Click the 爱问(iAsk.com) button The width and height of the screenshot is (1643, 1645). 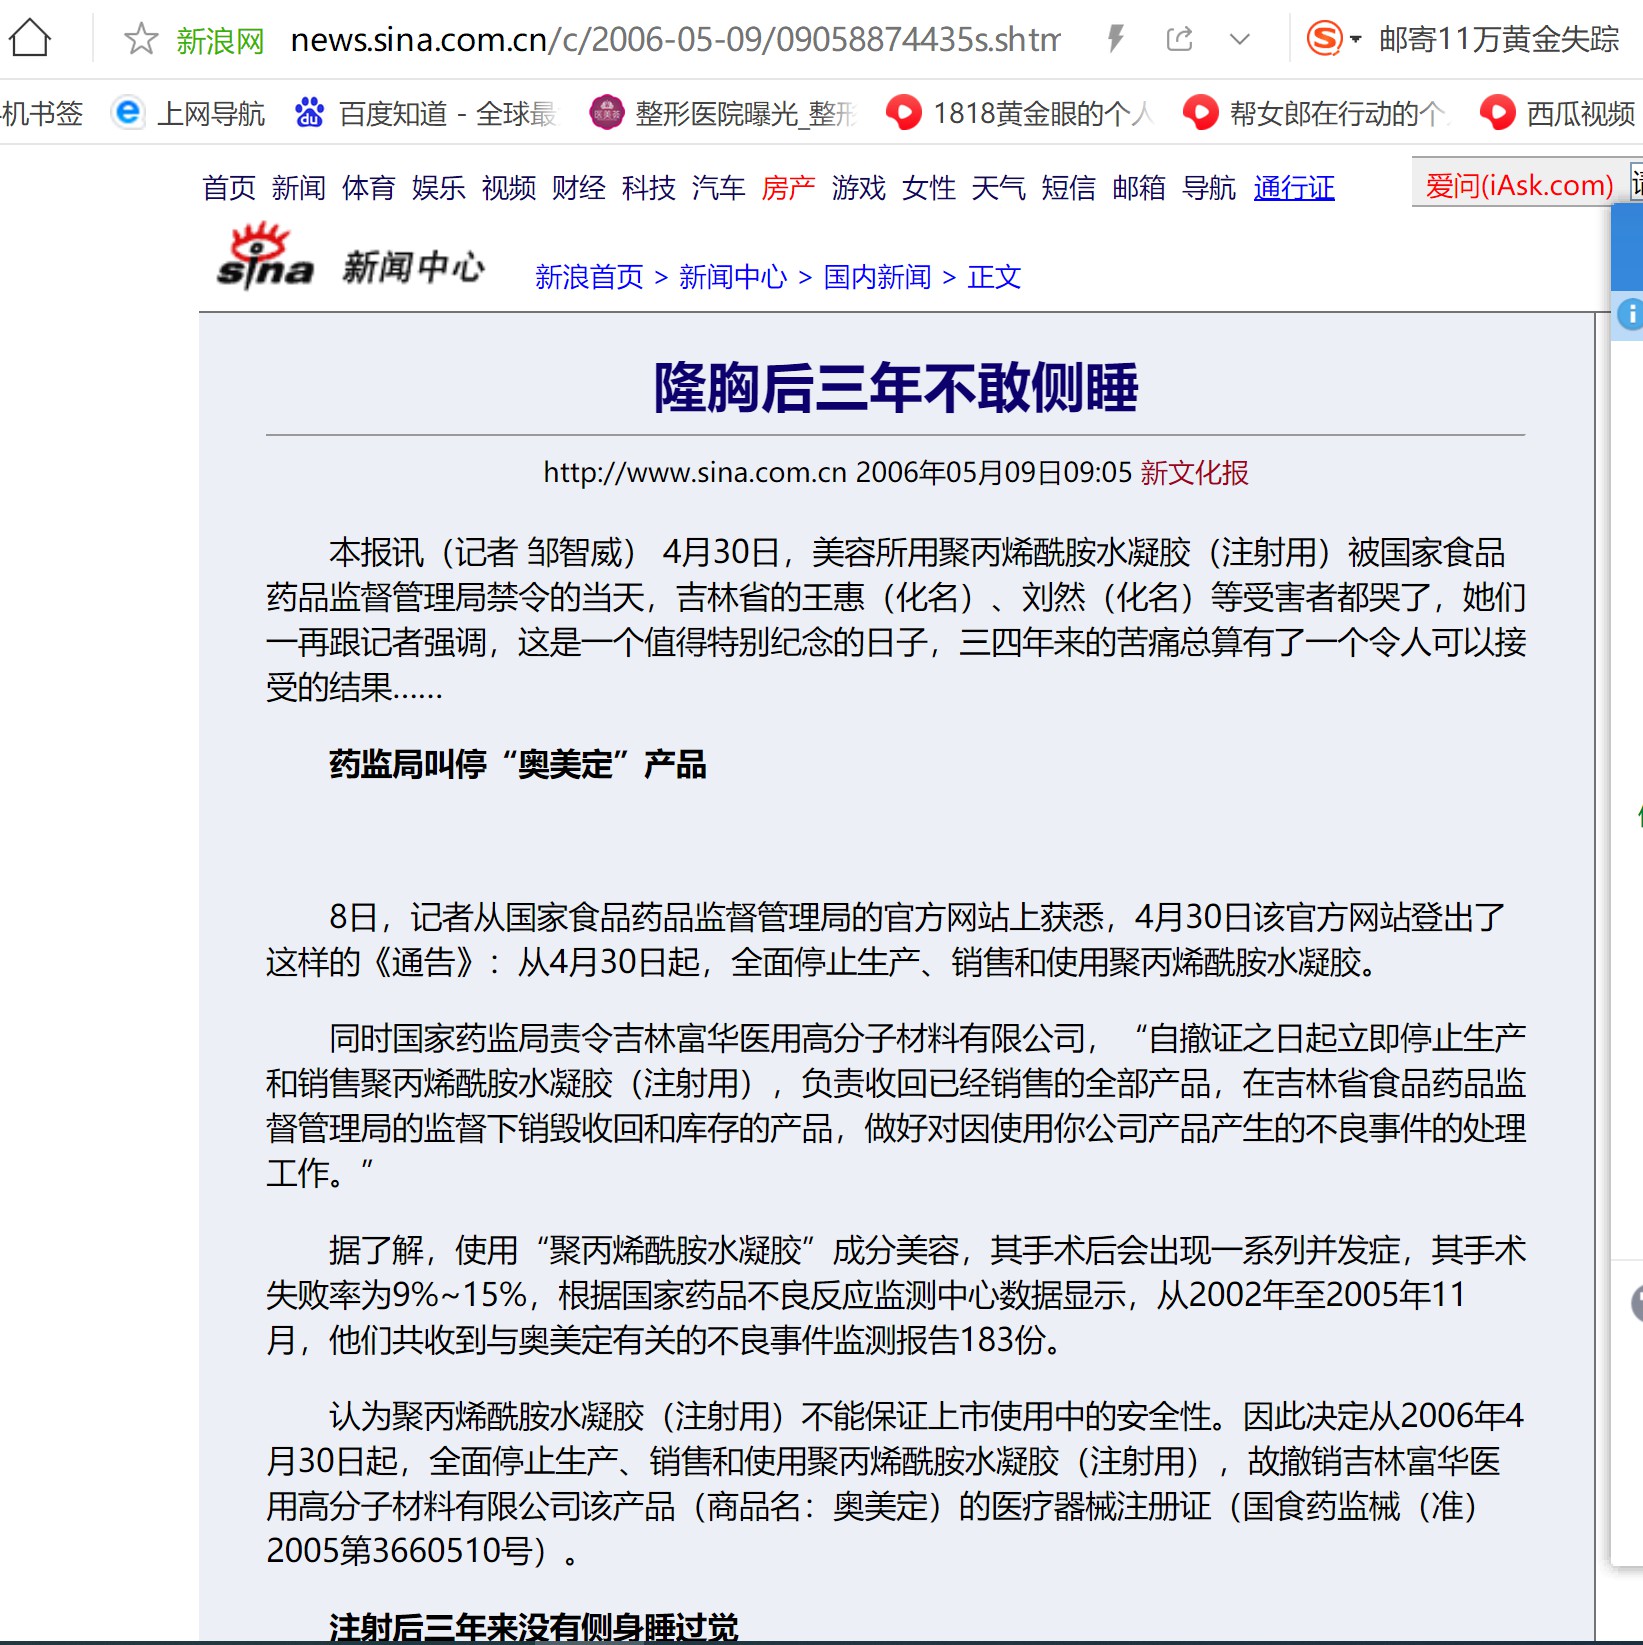(x=1519, y=184)
